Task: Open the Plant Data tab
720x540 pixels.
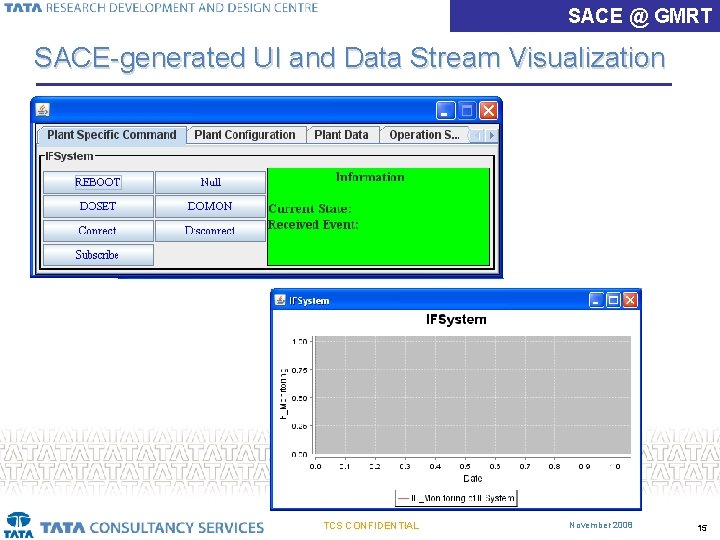Action: pos(342,135)
